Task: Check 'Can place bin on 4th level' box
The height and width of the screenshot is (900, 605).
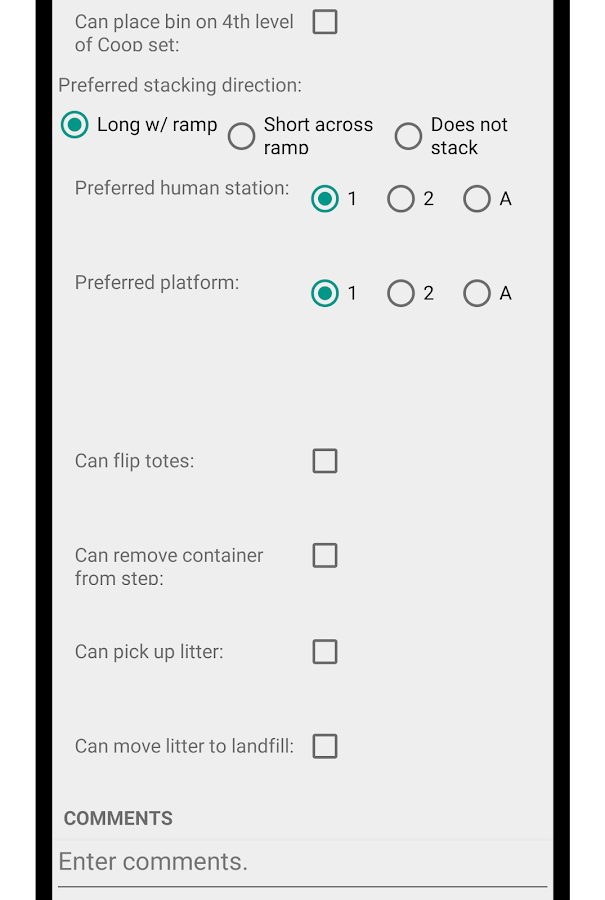Action: point(325,22)
